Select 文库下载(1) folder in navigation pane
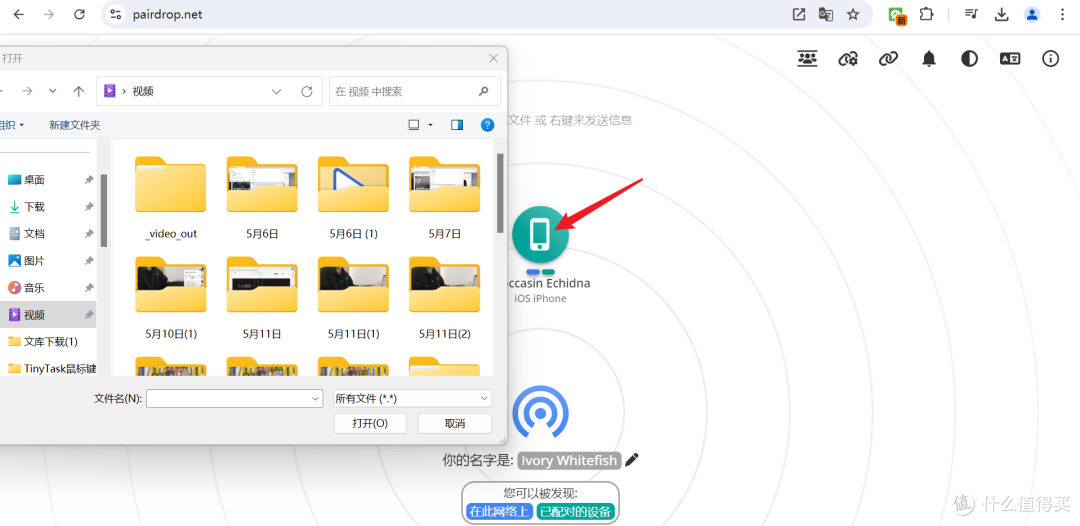 tap(50, 341)
